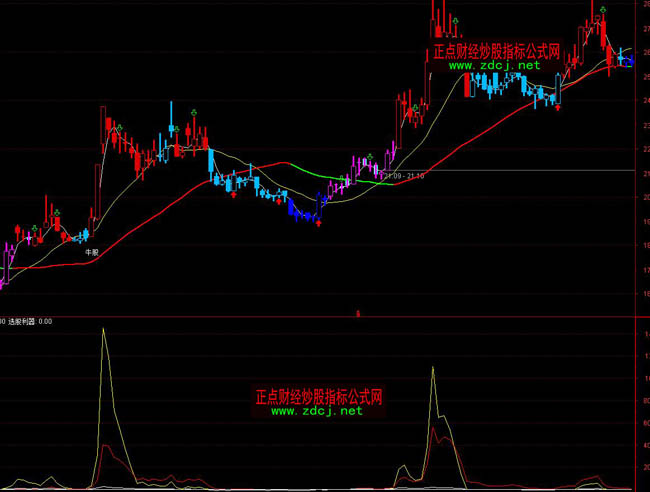
Task: Click the tallest yellow peak in the indicator panel
Action: [x=104, y=330]
